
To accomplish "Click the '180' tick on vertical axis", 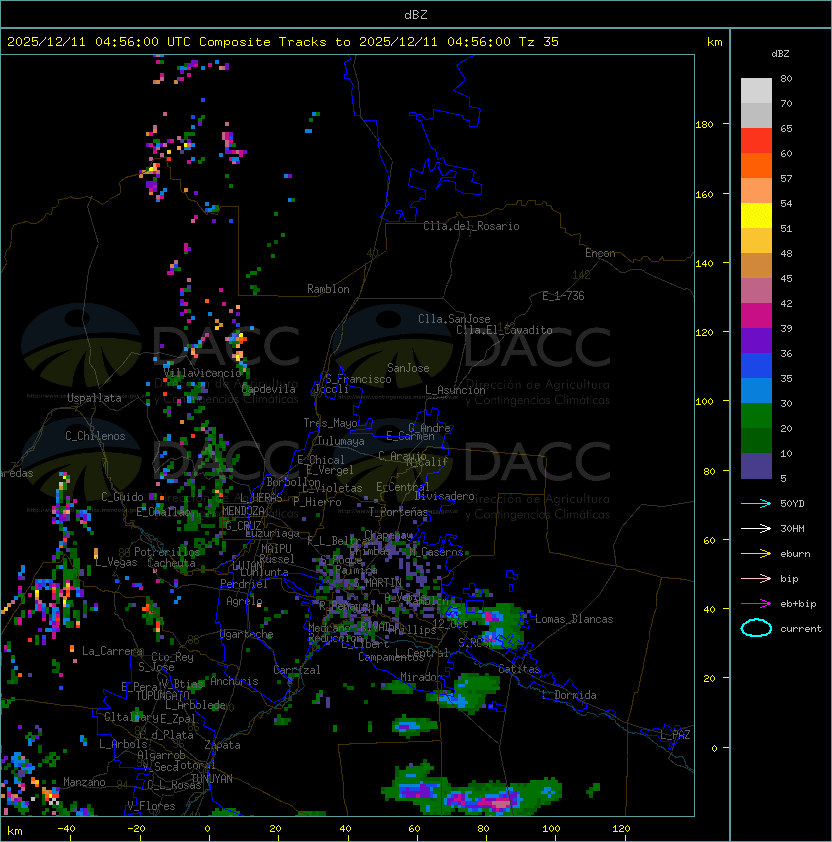I will pyautogui.click(x=704, y=125).
